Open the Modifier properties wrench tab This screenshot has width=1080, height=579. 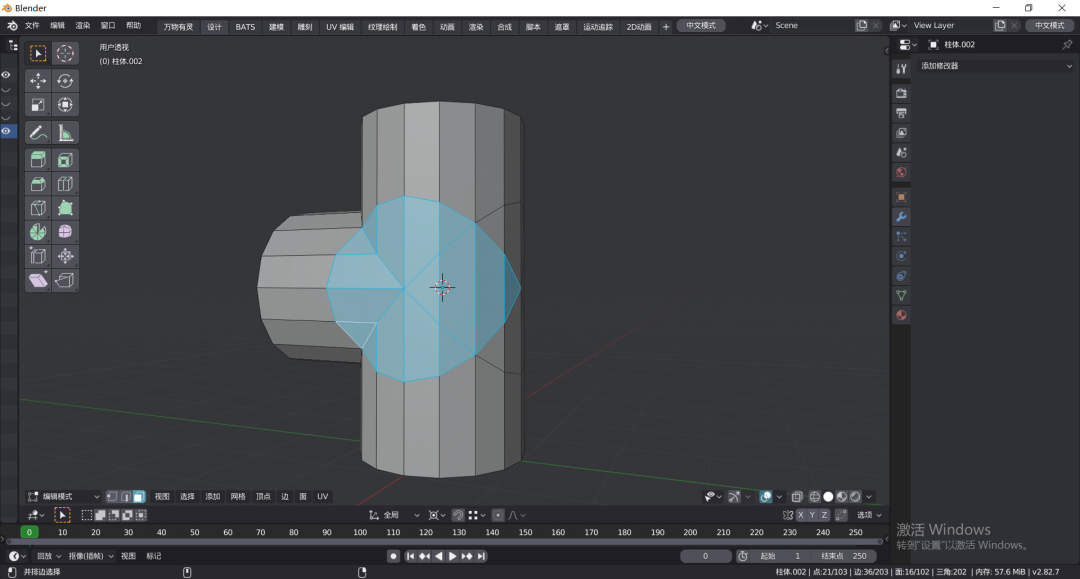pos(901,217)
